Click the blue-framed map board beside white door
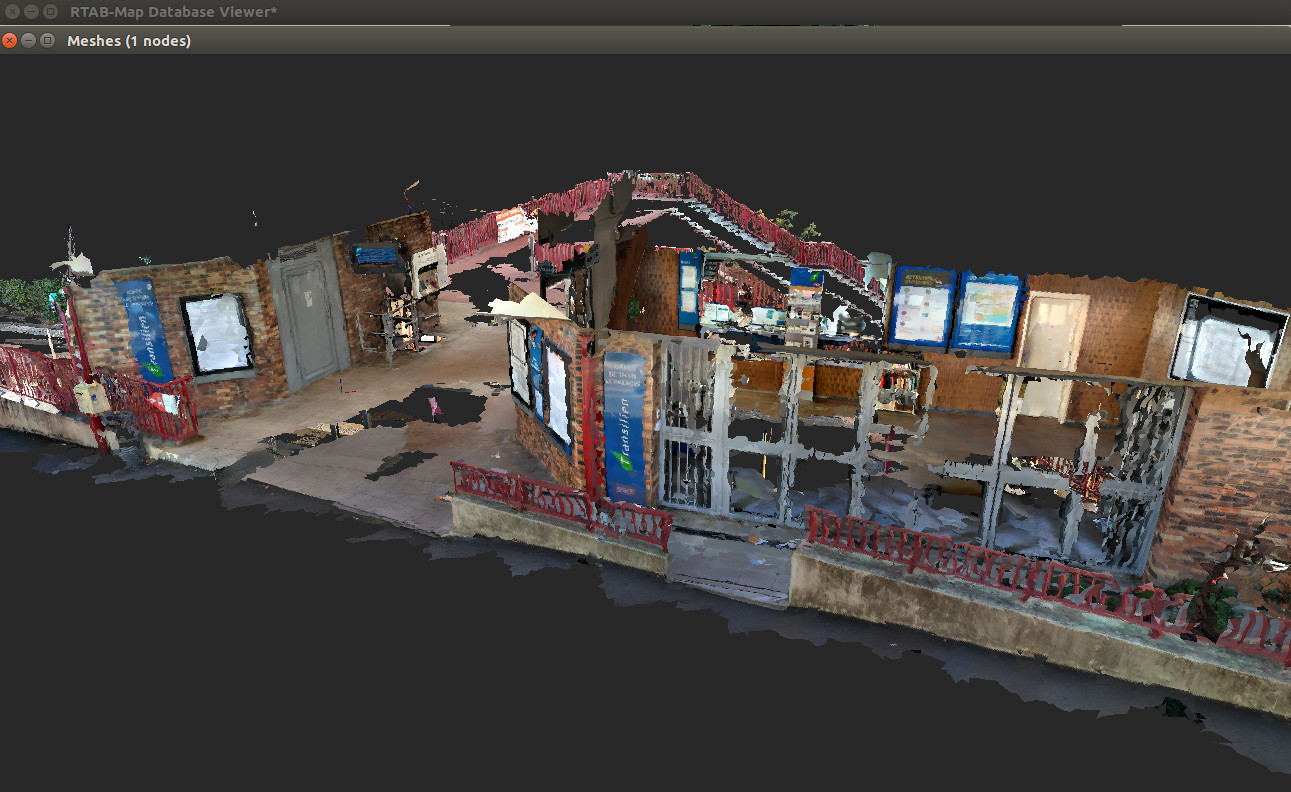Image resolution: width=1291 pixels, height=792 pixels. pos(989,313)
